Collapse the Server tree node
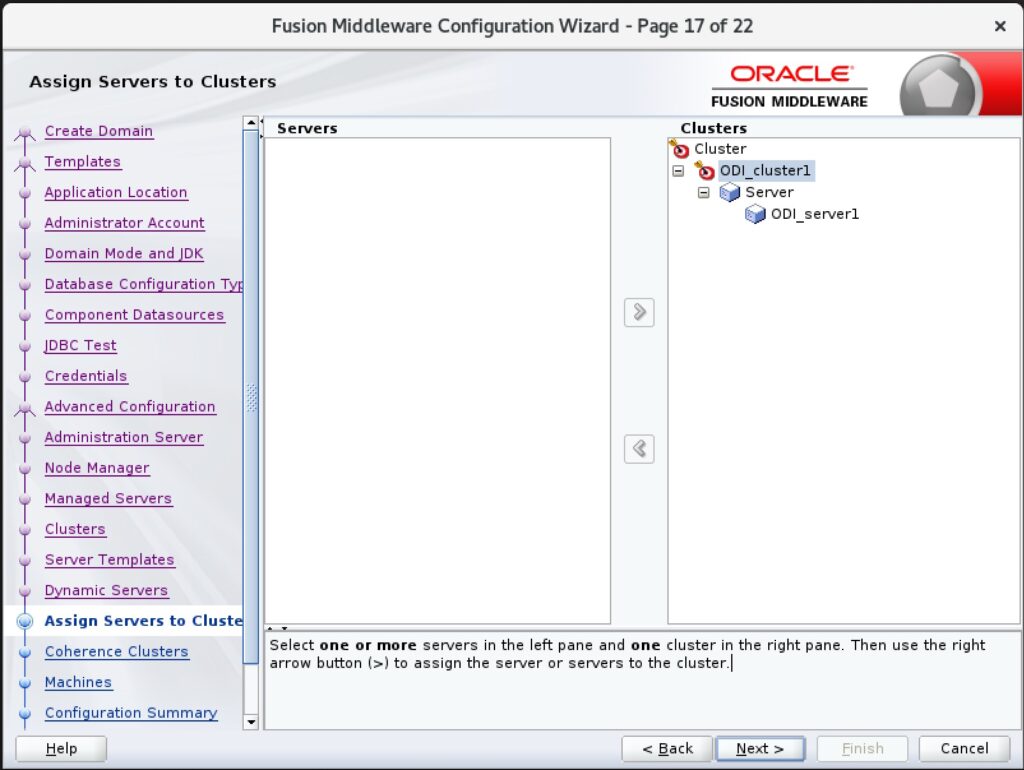The width and height of the screenshot is (1024, 770). point(703,193)
